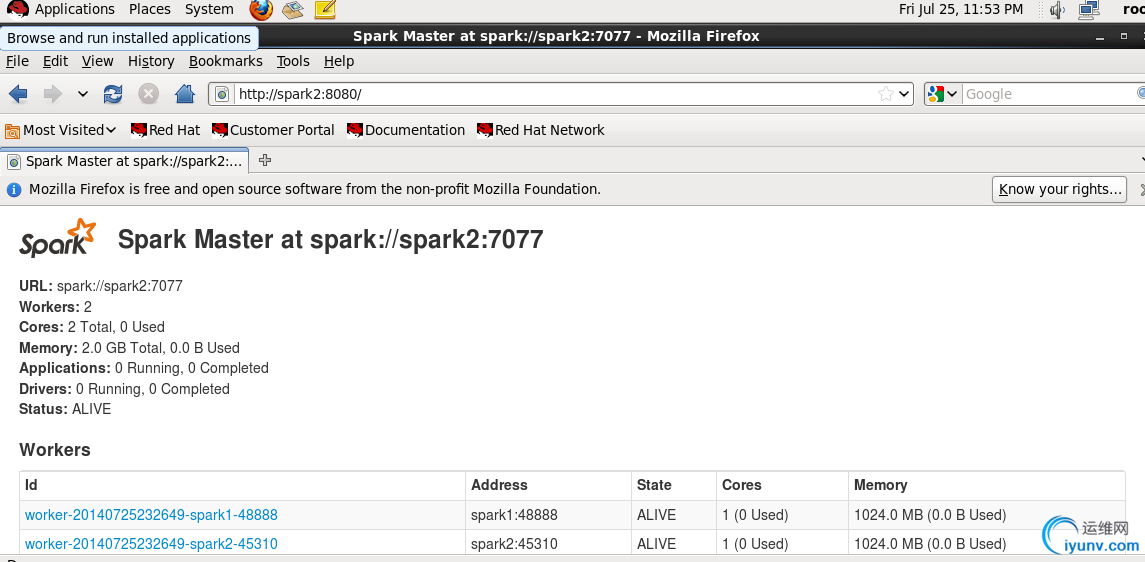Open a new tab with plus button
Viewport: 1145px width, 562px height.
[x=265, y=161]
